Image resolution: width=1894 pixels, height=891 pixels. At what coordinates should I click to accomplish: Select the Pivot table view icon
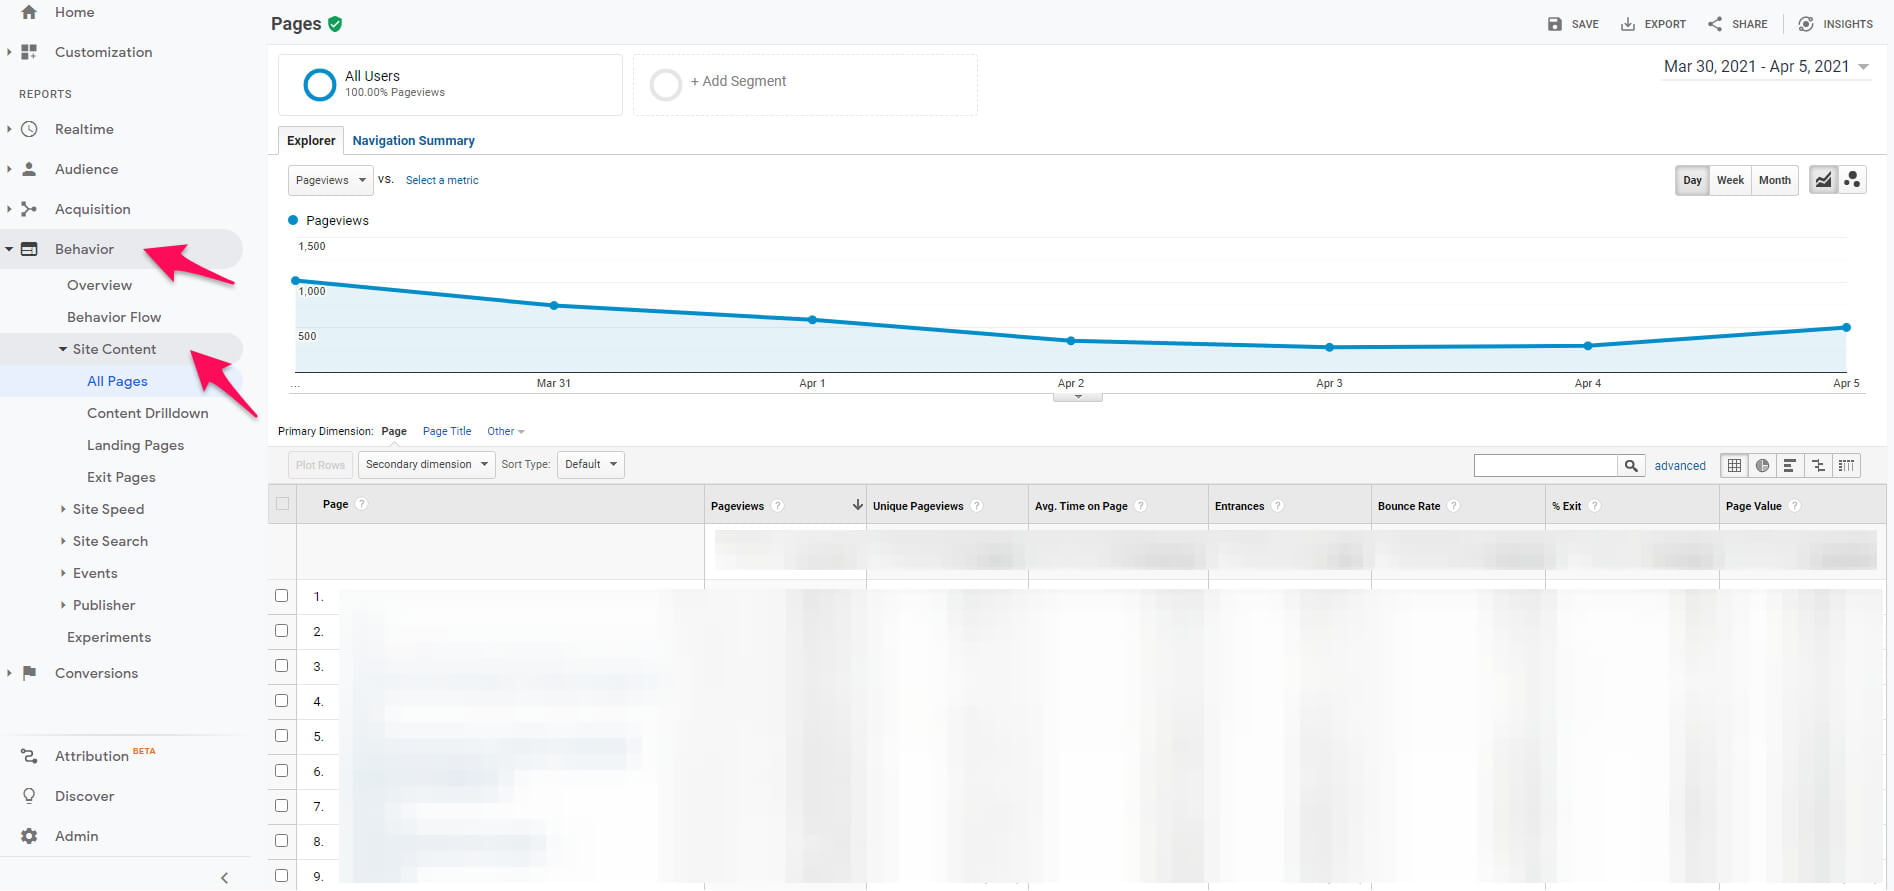pyautogui.click(x=1846, y=465)
